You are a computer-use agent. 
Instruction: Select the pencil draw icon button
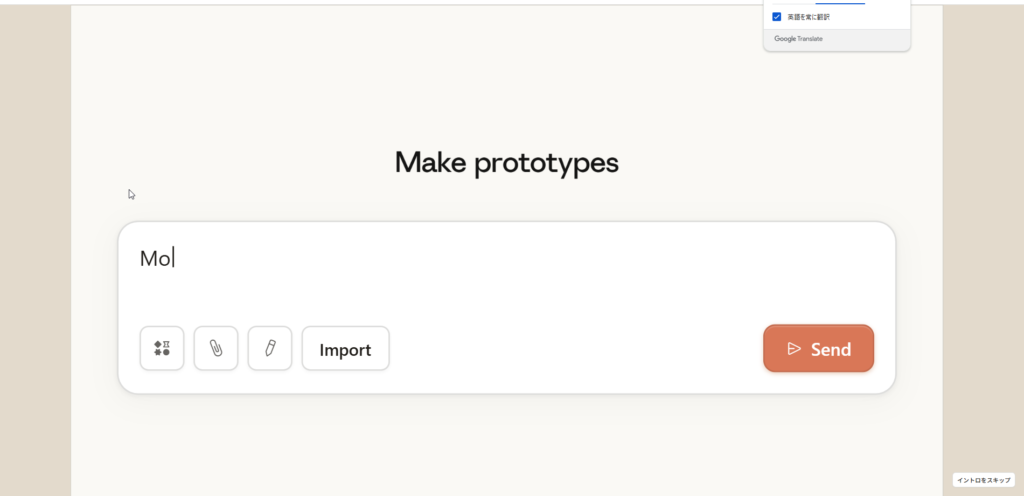(x=270, y=349)
